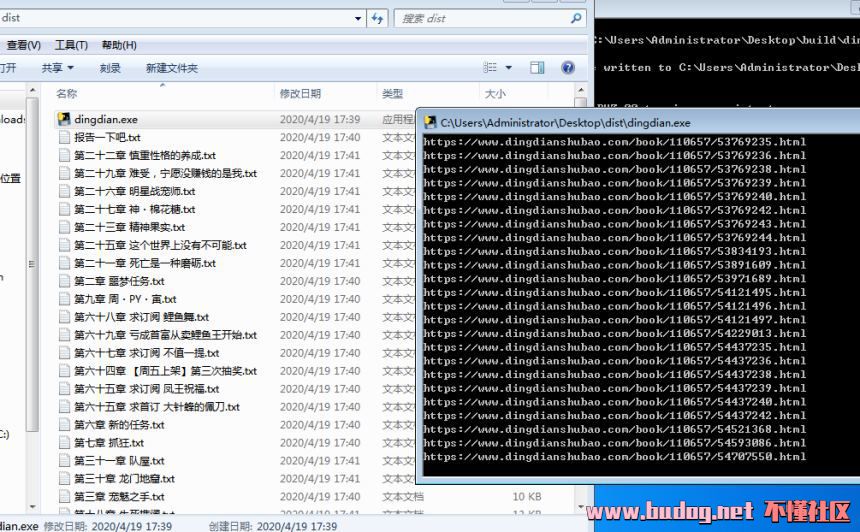Click the 10 KB size cell
This screenshot has height=532, width=860.
[x=527, y=497]
